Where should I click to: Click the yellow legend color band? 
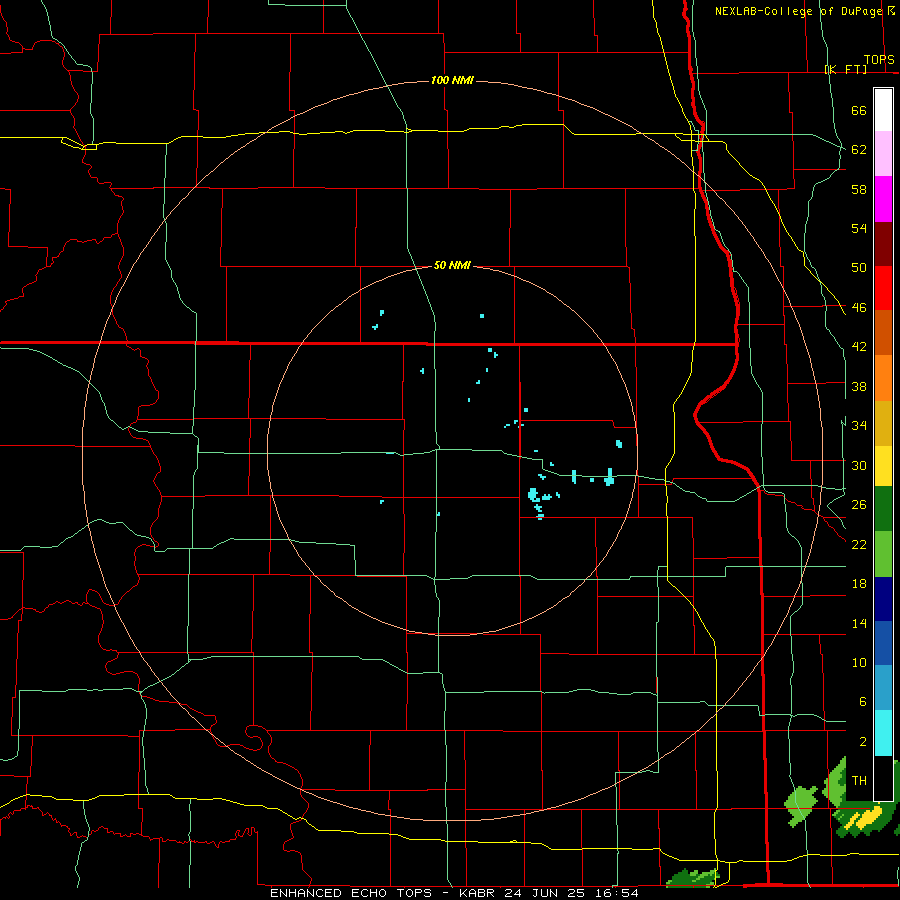click(x=883, y=466)
